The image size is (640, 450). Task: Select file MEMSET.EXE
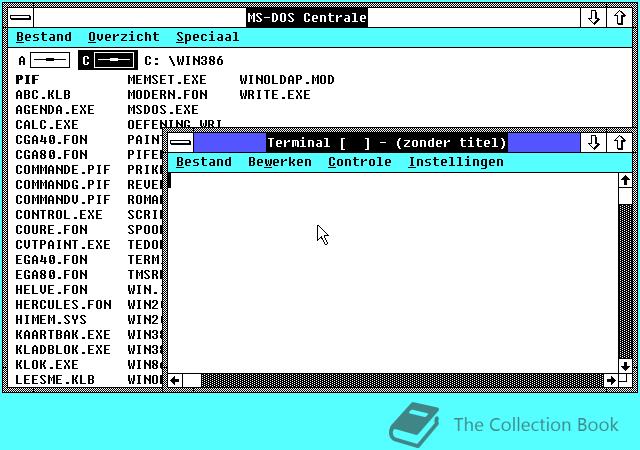pos(167,80)
